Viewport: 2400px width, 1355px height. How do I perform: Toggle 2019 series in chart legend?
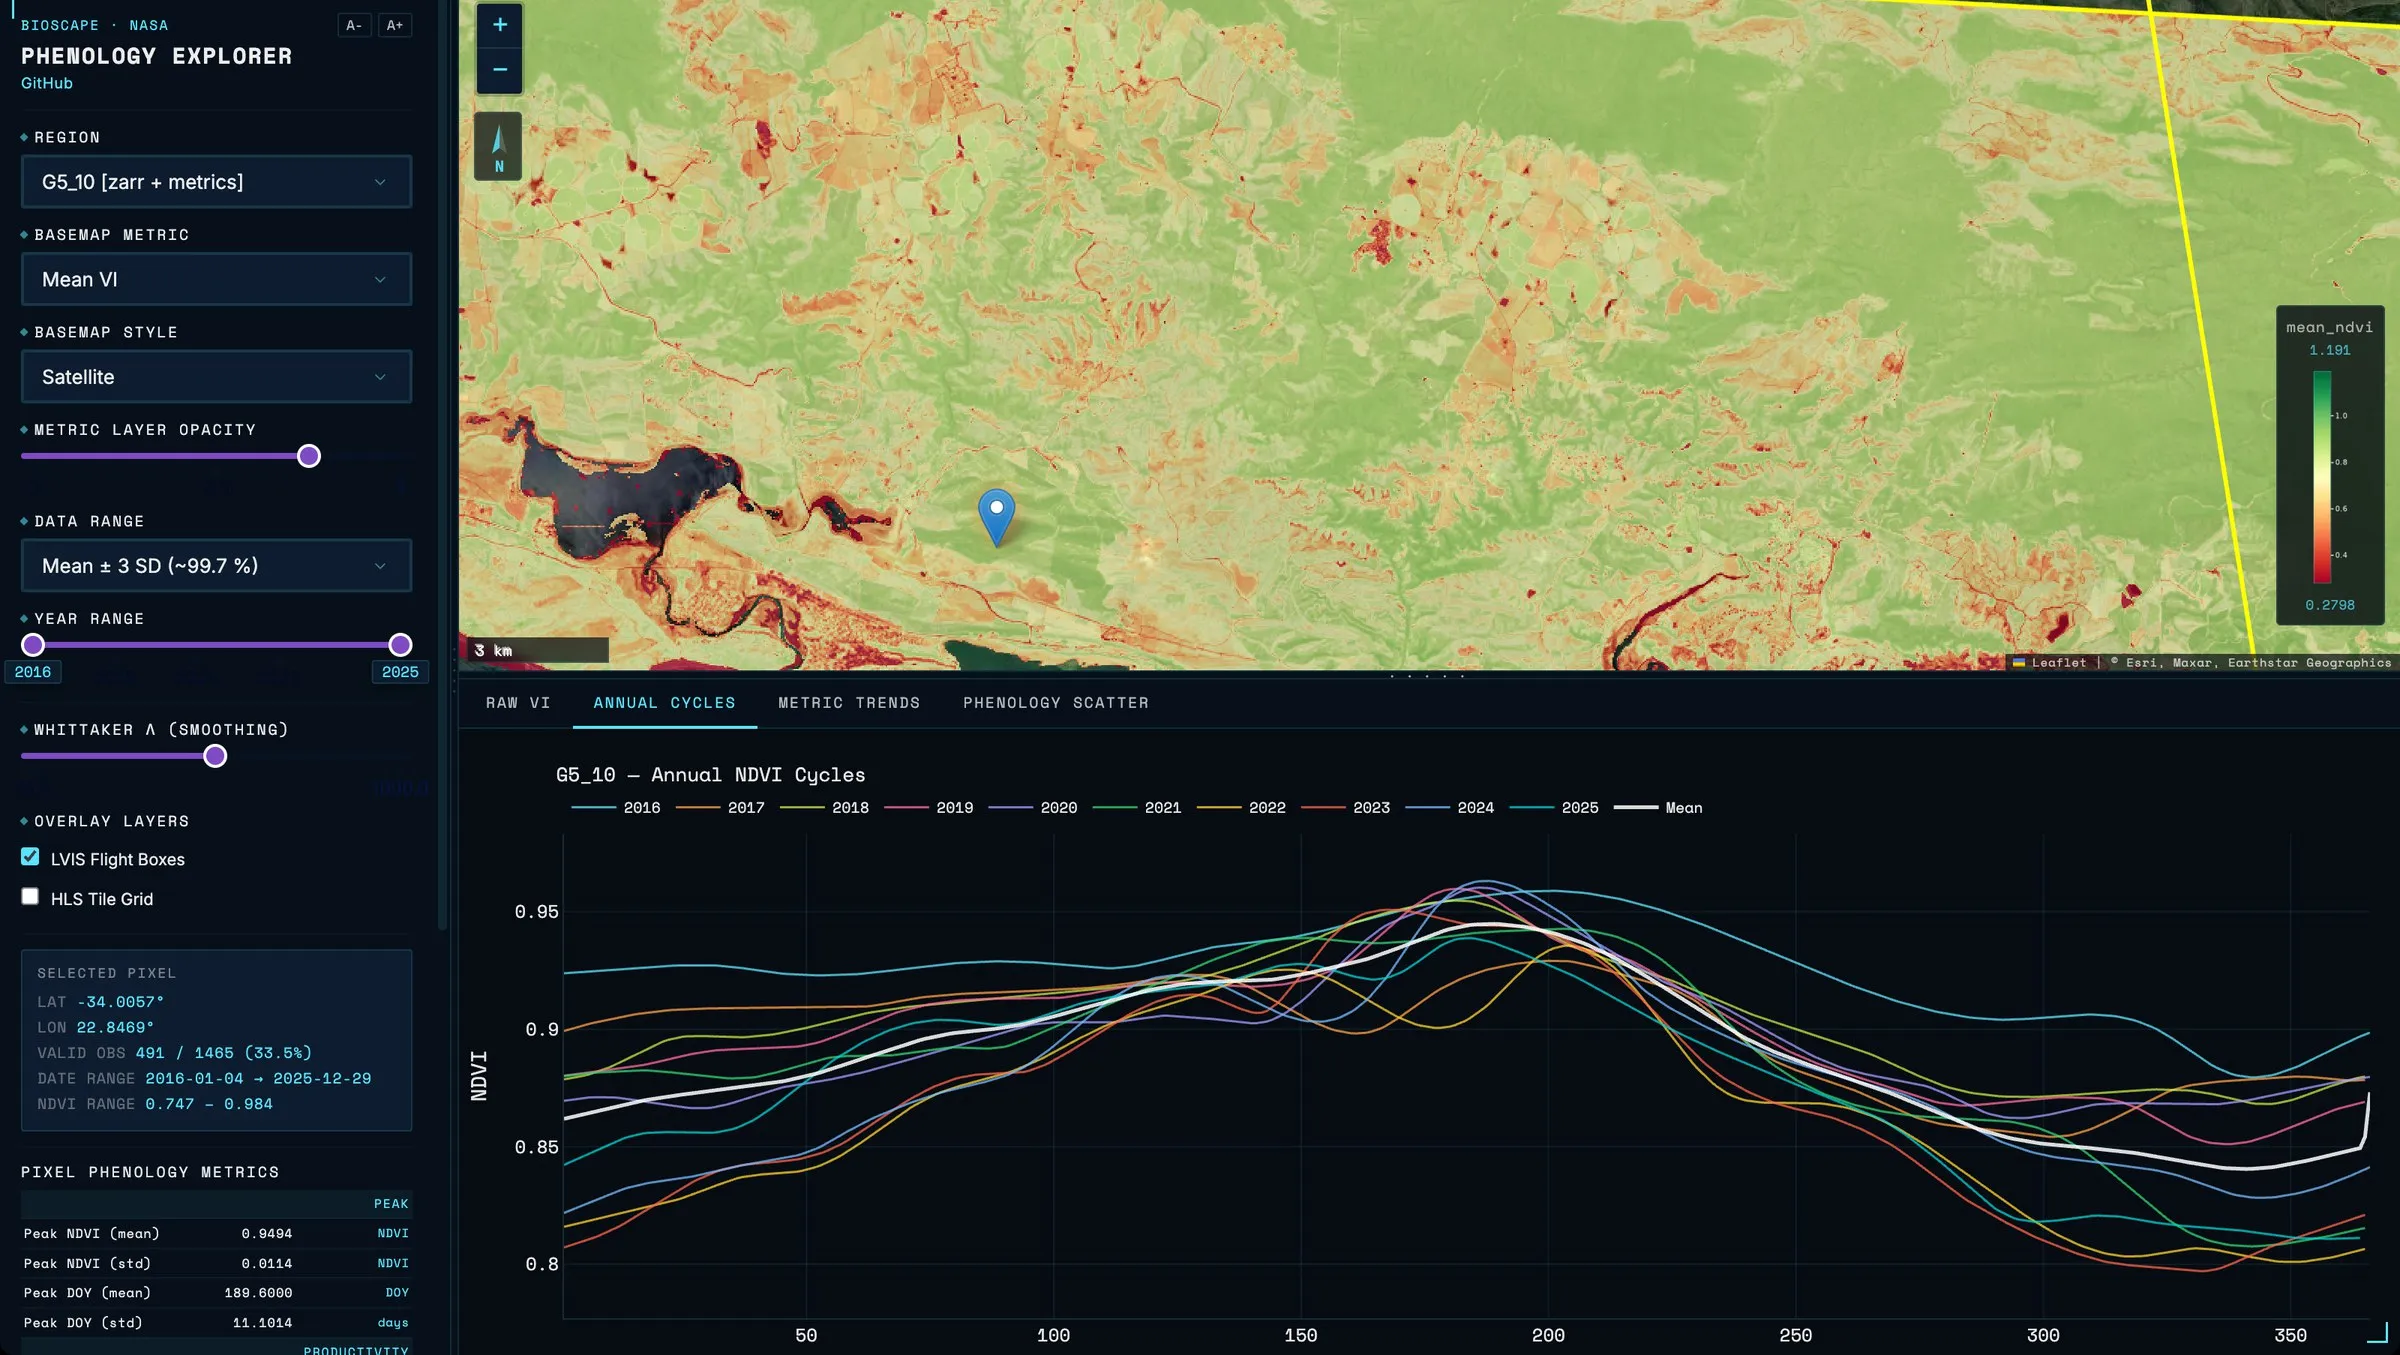coord(928,808)
